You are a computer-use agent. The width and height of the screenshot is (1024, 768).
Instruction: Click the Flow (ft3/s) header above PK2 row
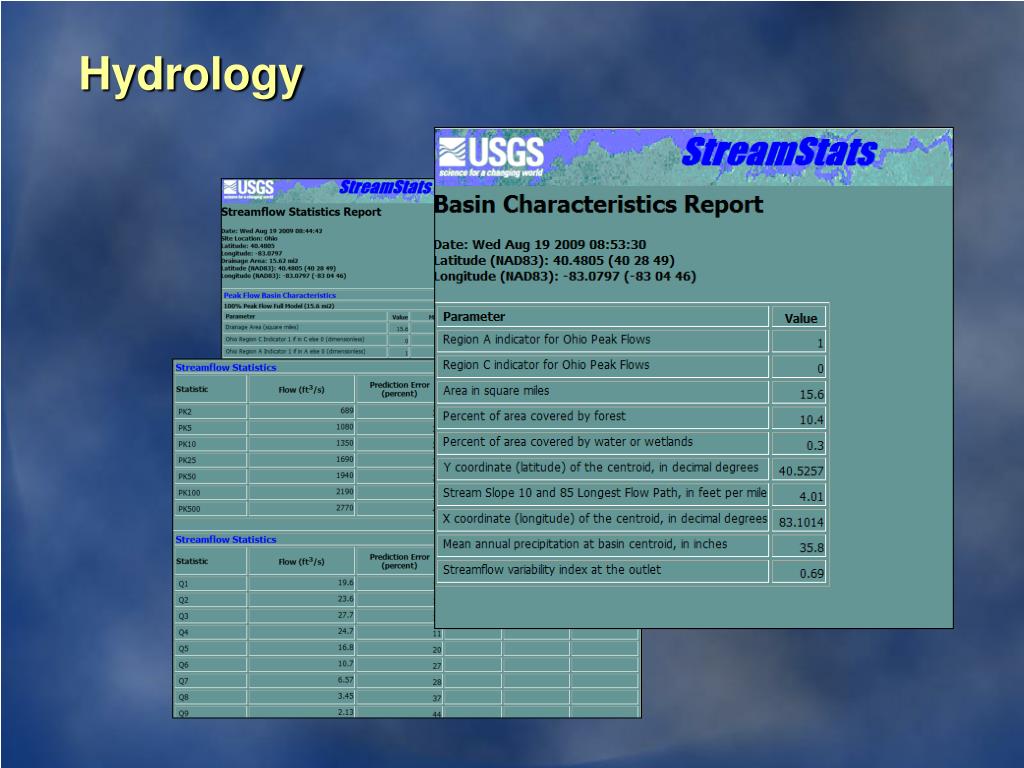301,389
